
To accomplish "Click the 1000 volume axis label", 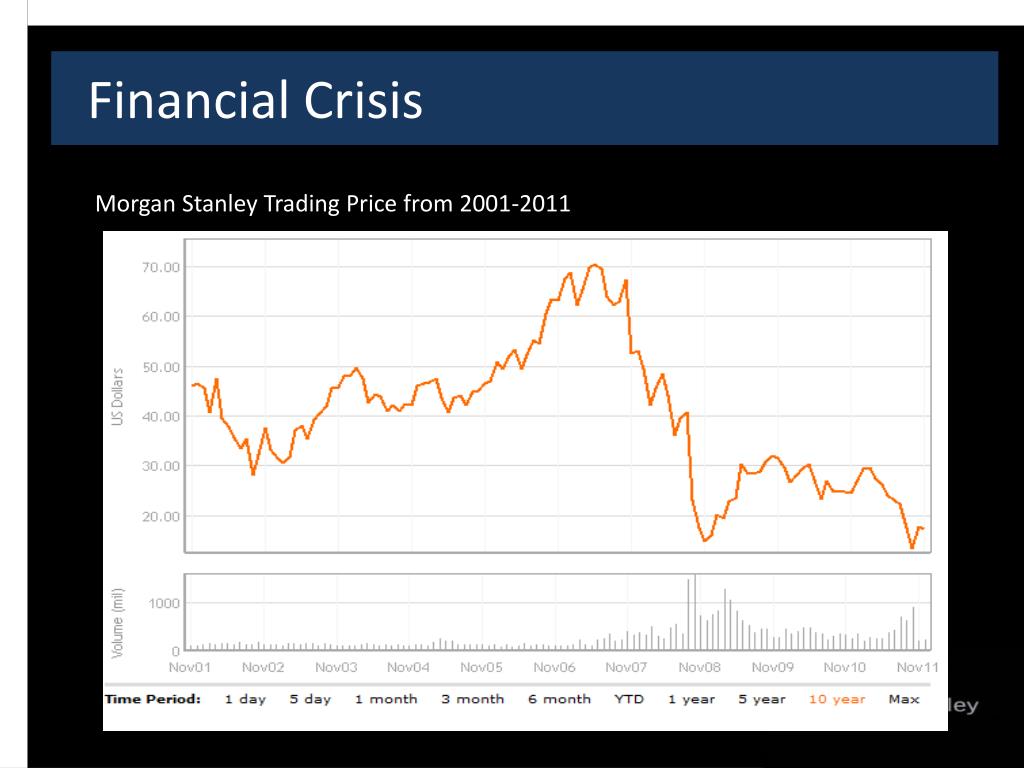I will 165,603.
